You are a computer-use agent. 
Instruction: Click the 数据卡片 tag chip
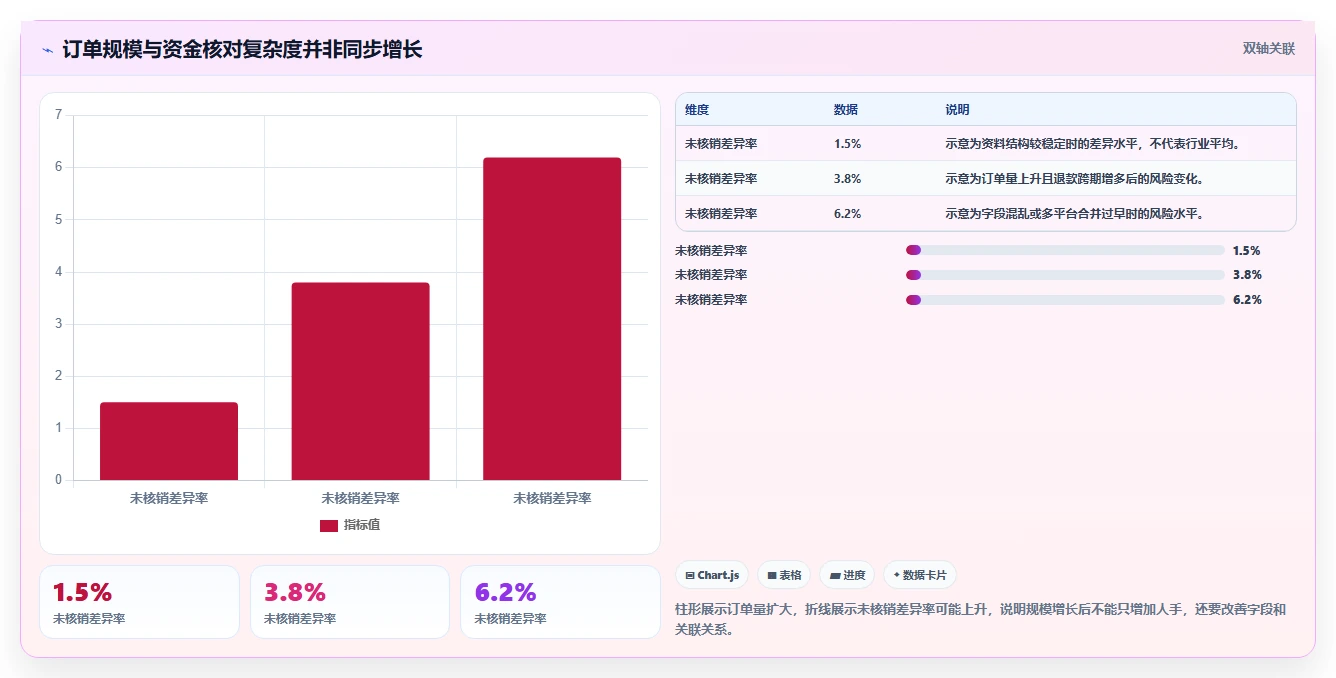(x=920, y=575)
